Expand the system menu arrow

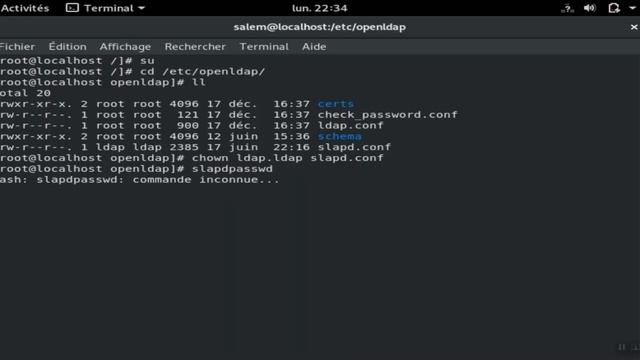[x=632, y=8]
